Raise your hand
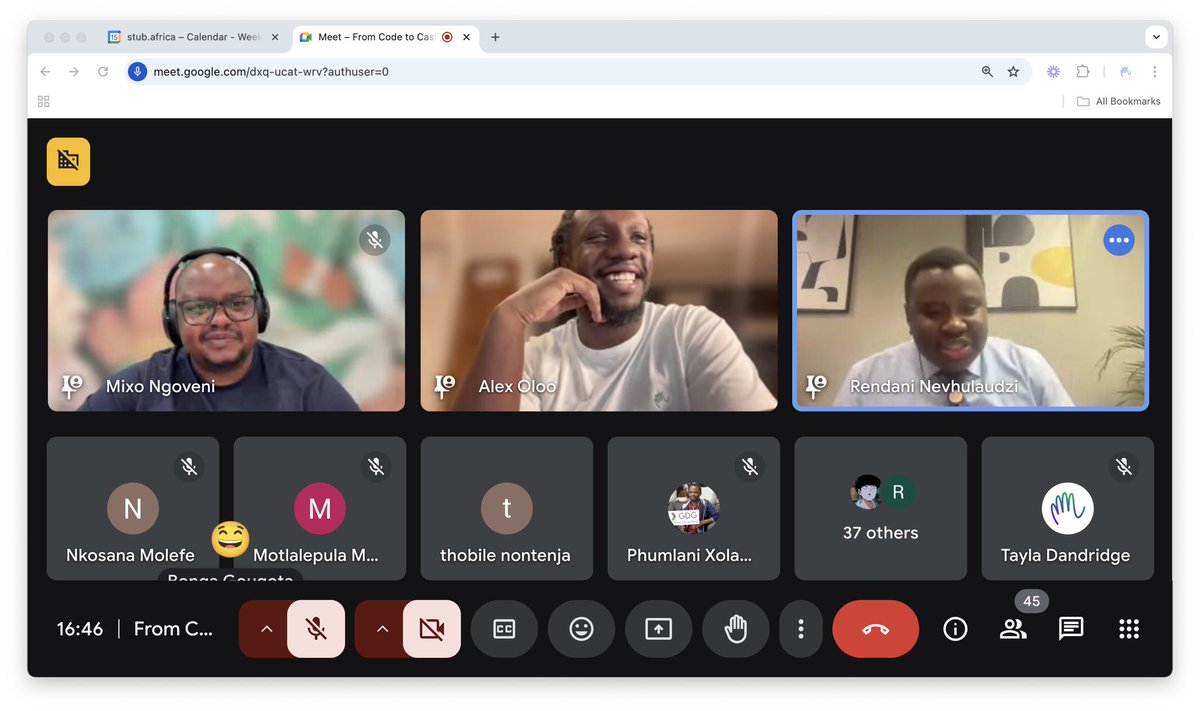1200x711 pixels. (x=735, y=628)
